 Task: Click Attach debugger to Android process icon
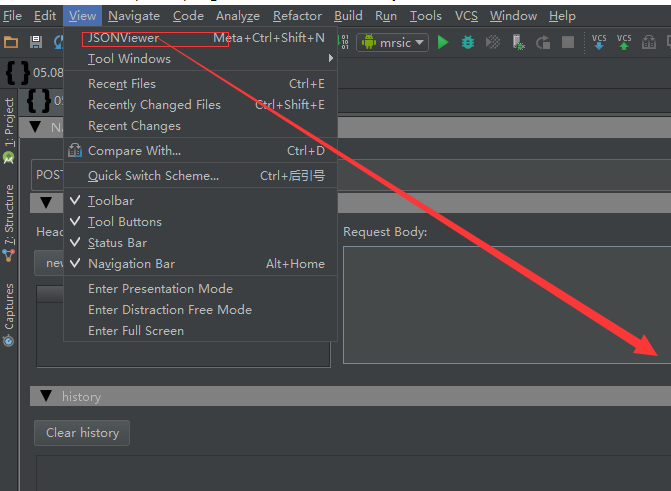518,42
